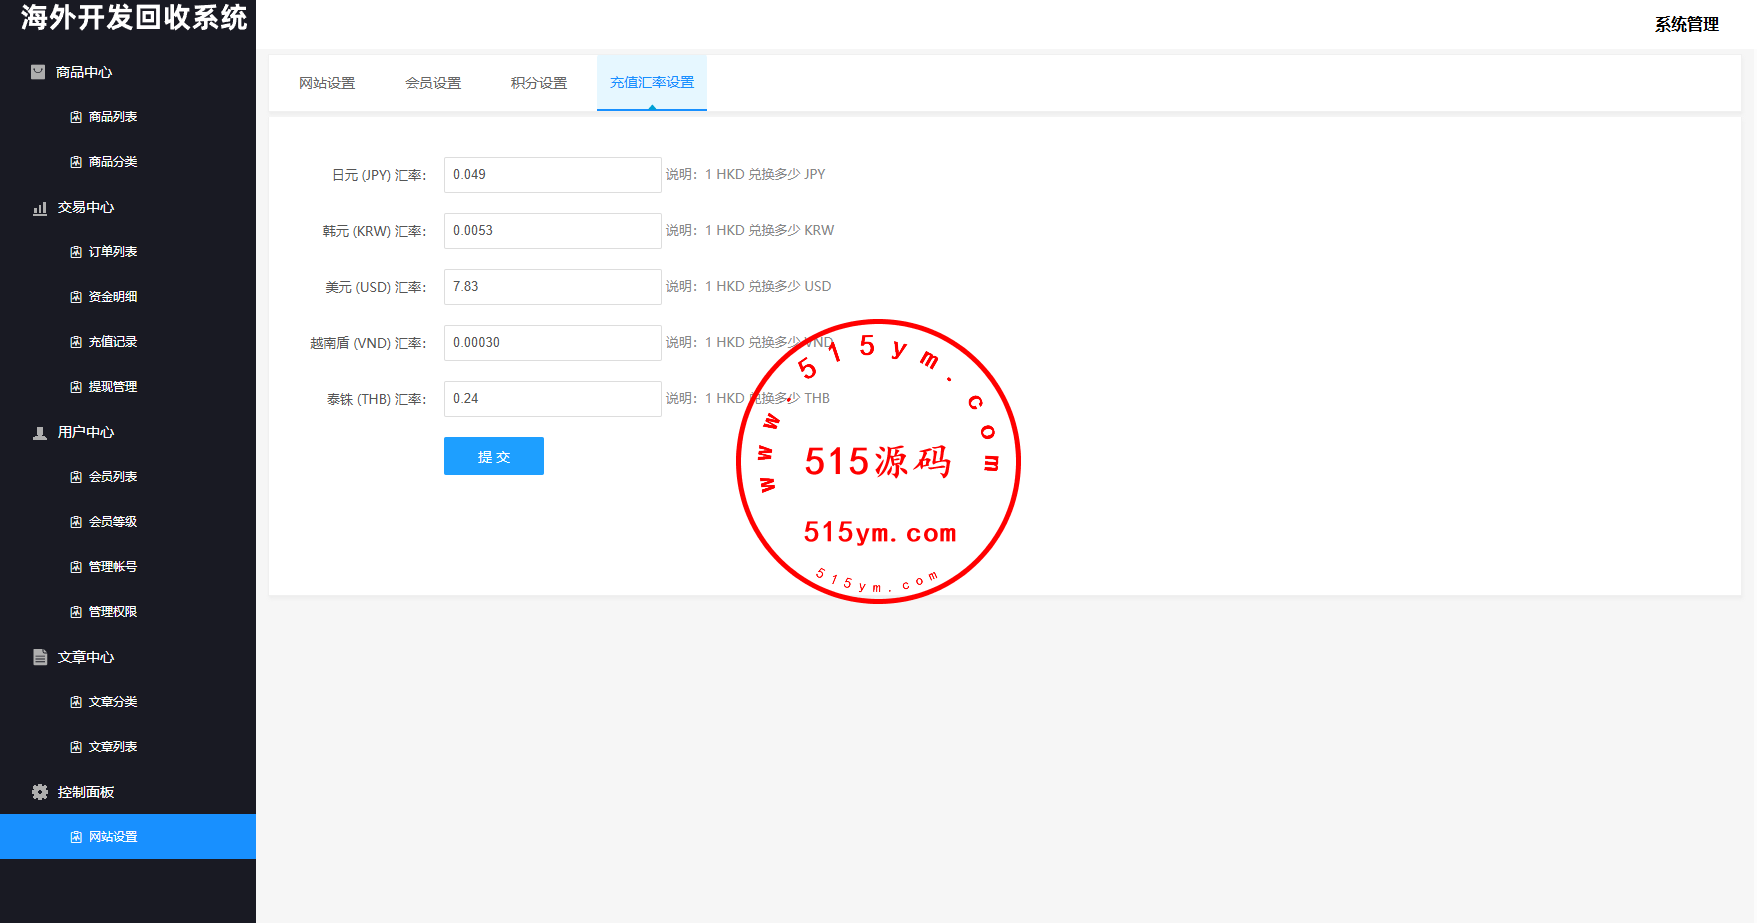
Task: Collapse the 用户中心 menu group
Action: 86,432
